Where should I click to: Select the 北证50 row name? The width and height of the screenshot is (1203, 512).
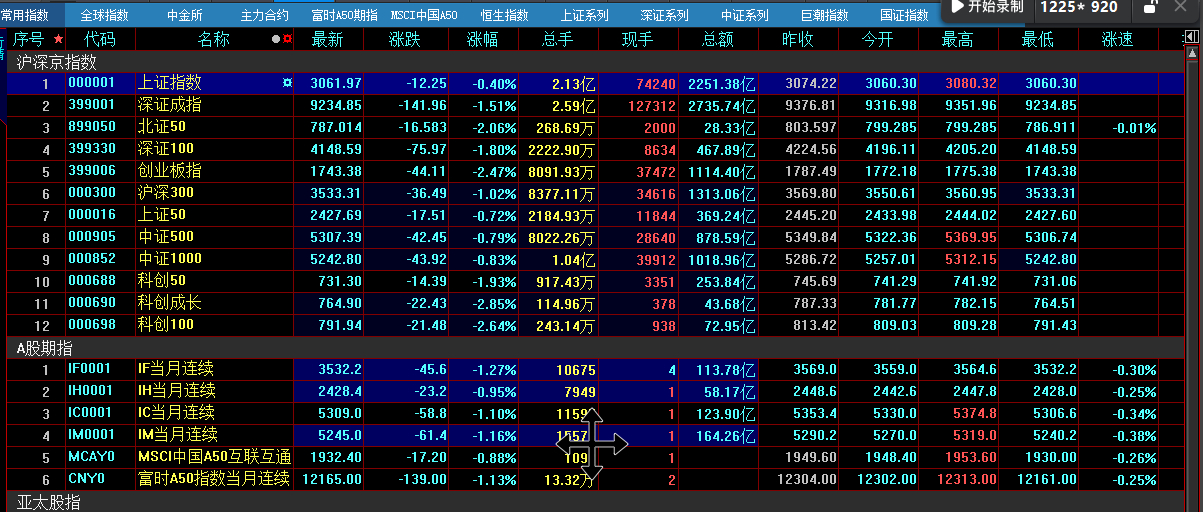[x=162, y=127]
